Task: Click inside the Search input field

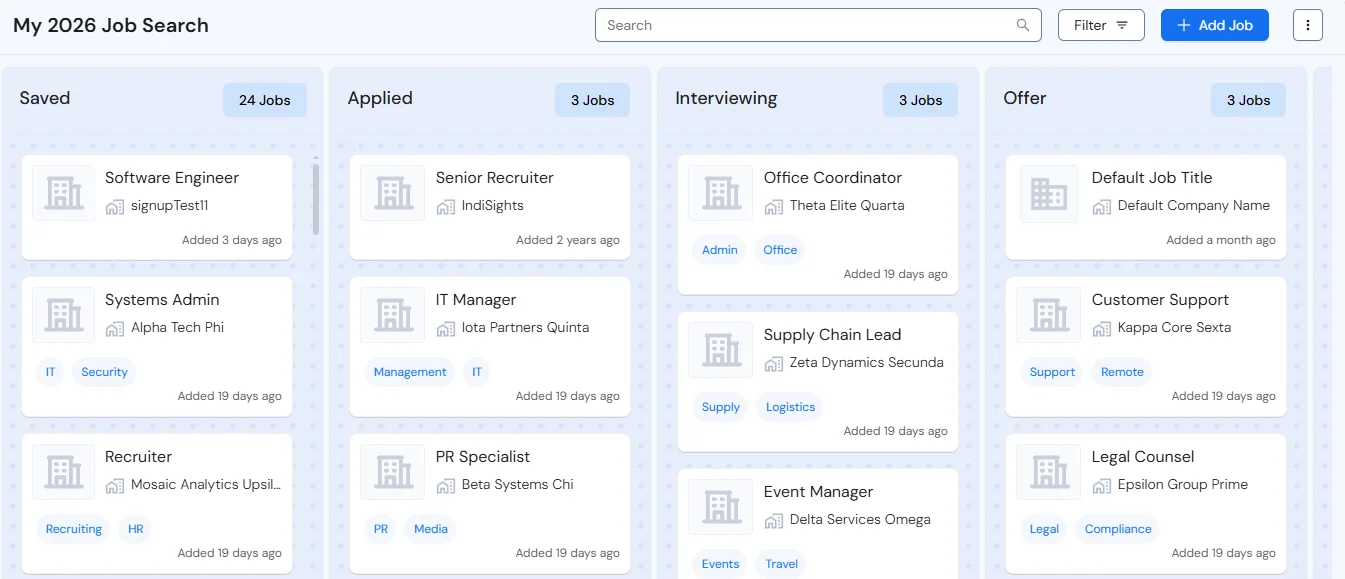Action: point(800,24)
